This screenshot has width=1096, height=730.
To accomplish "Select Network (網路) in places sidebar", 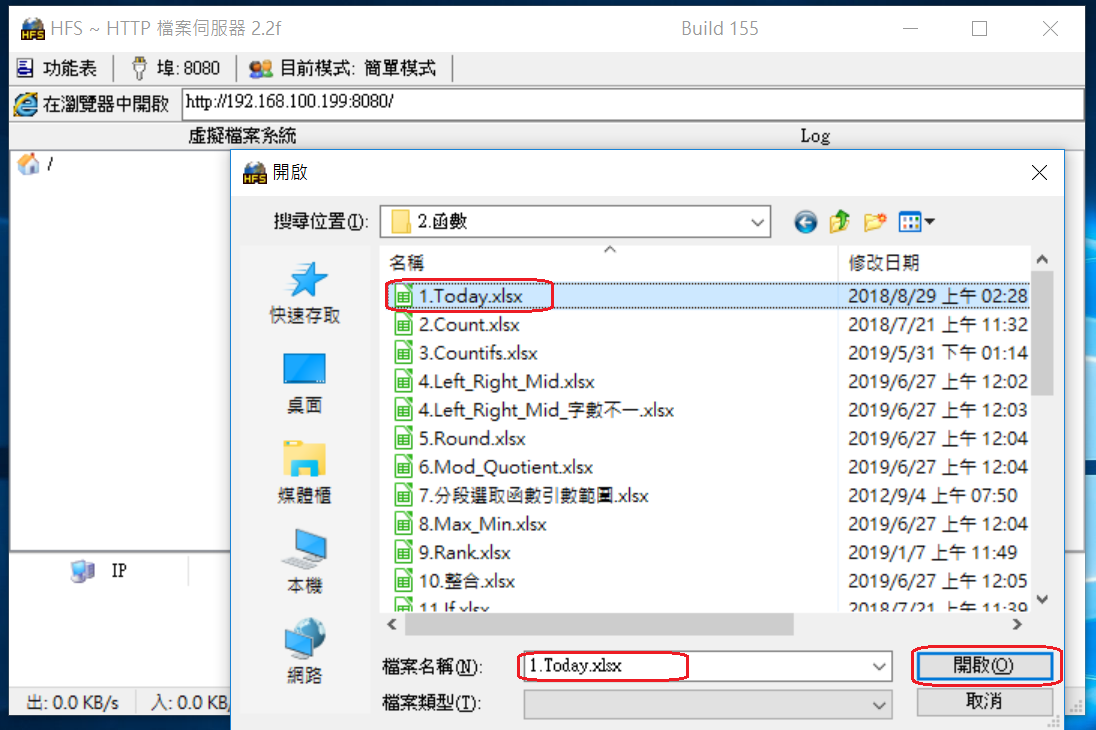I will click(x=305, y=651).
